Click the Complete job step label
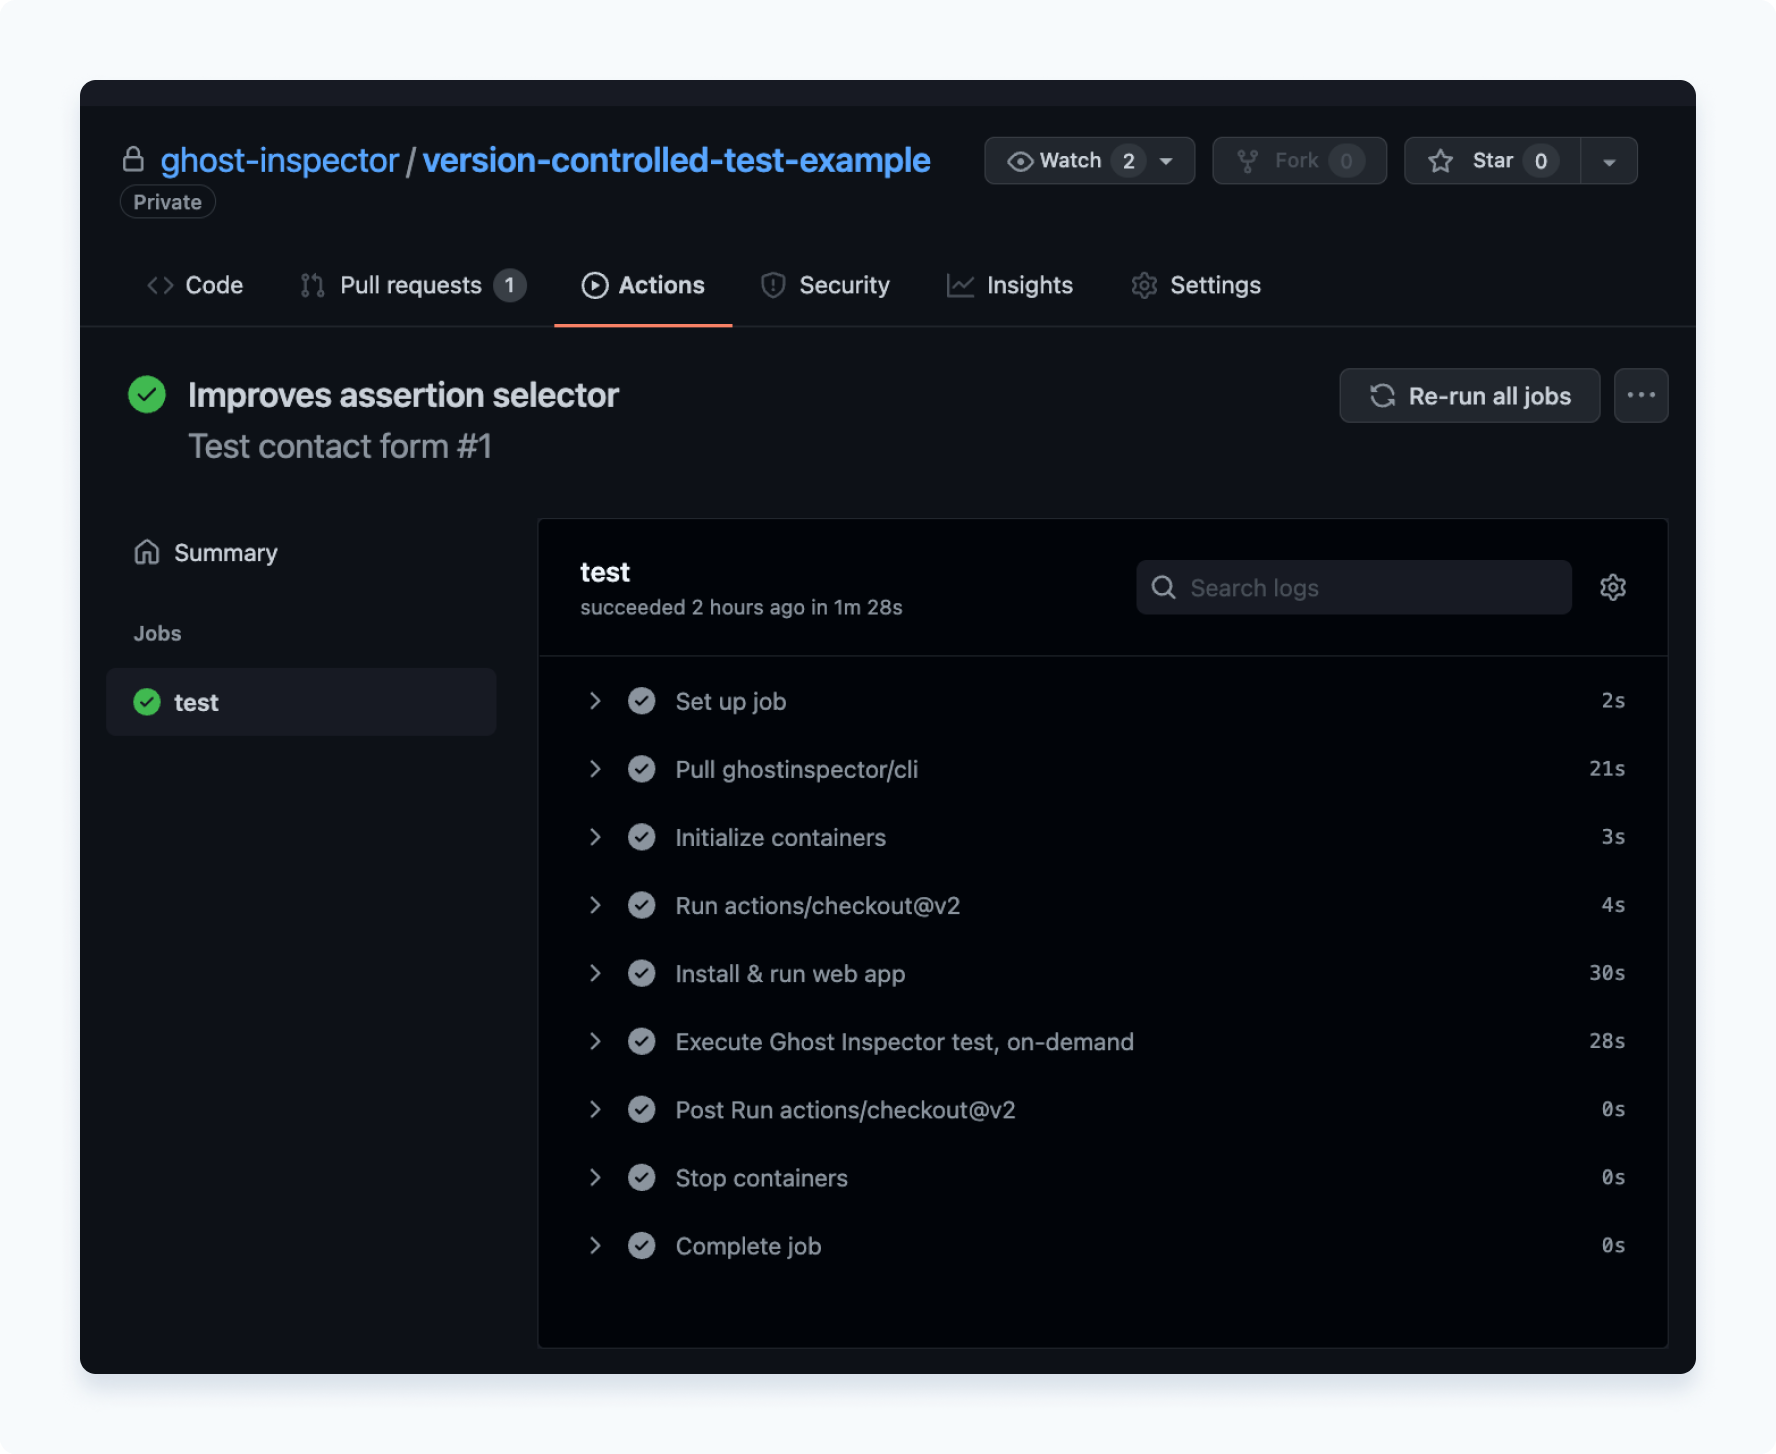This screenshot has width=1776, height=1454. pyautogui.click(x=748, y=1245)
